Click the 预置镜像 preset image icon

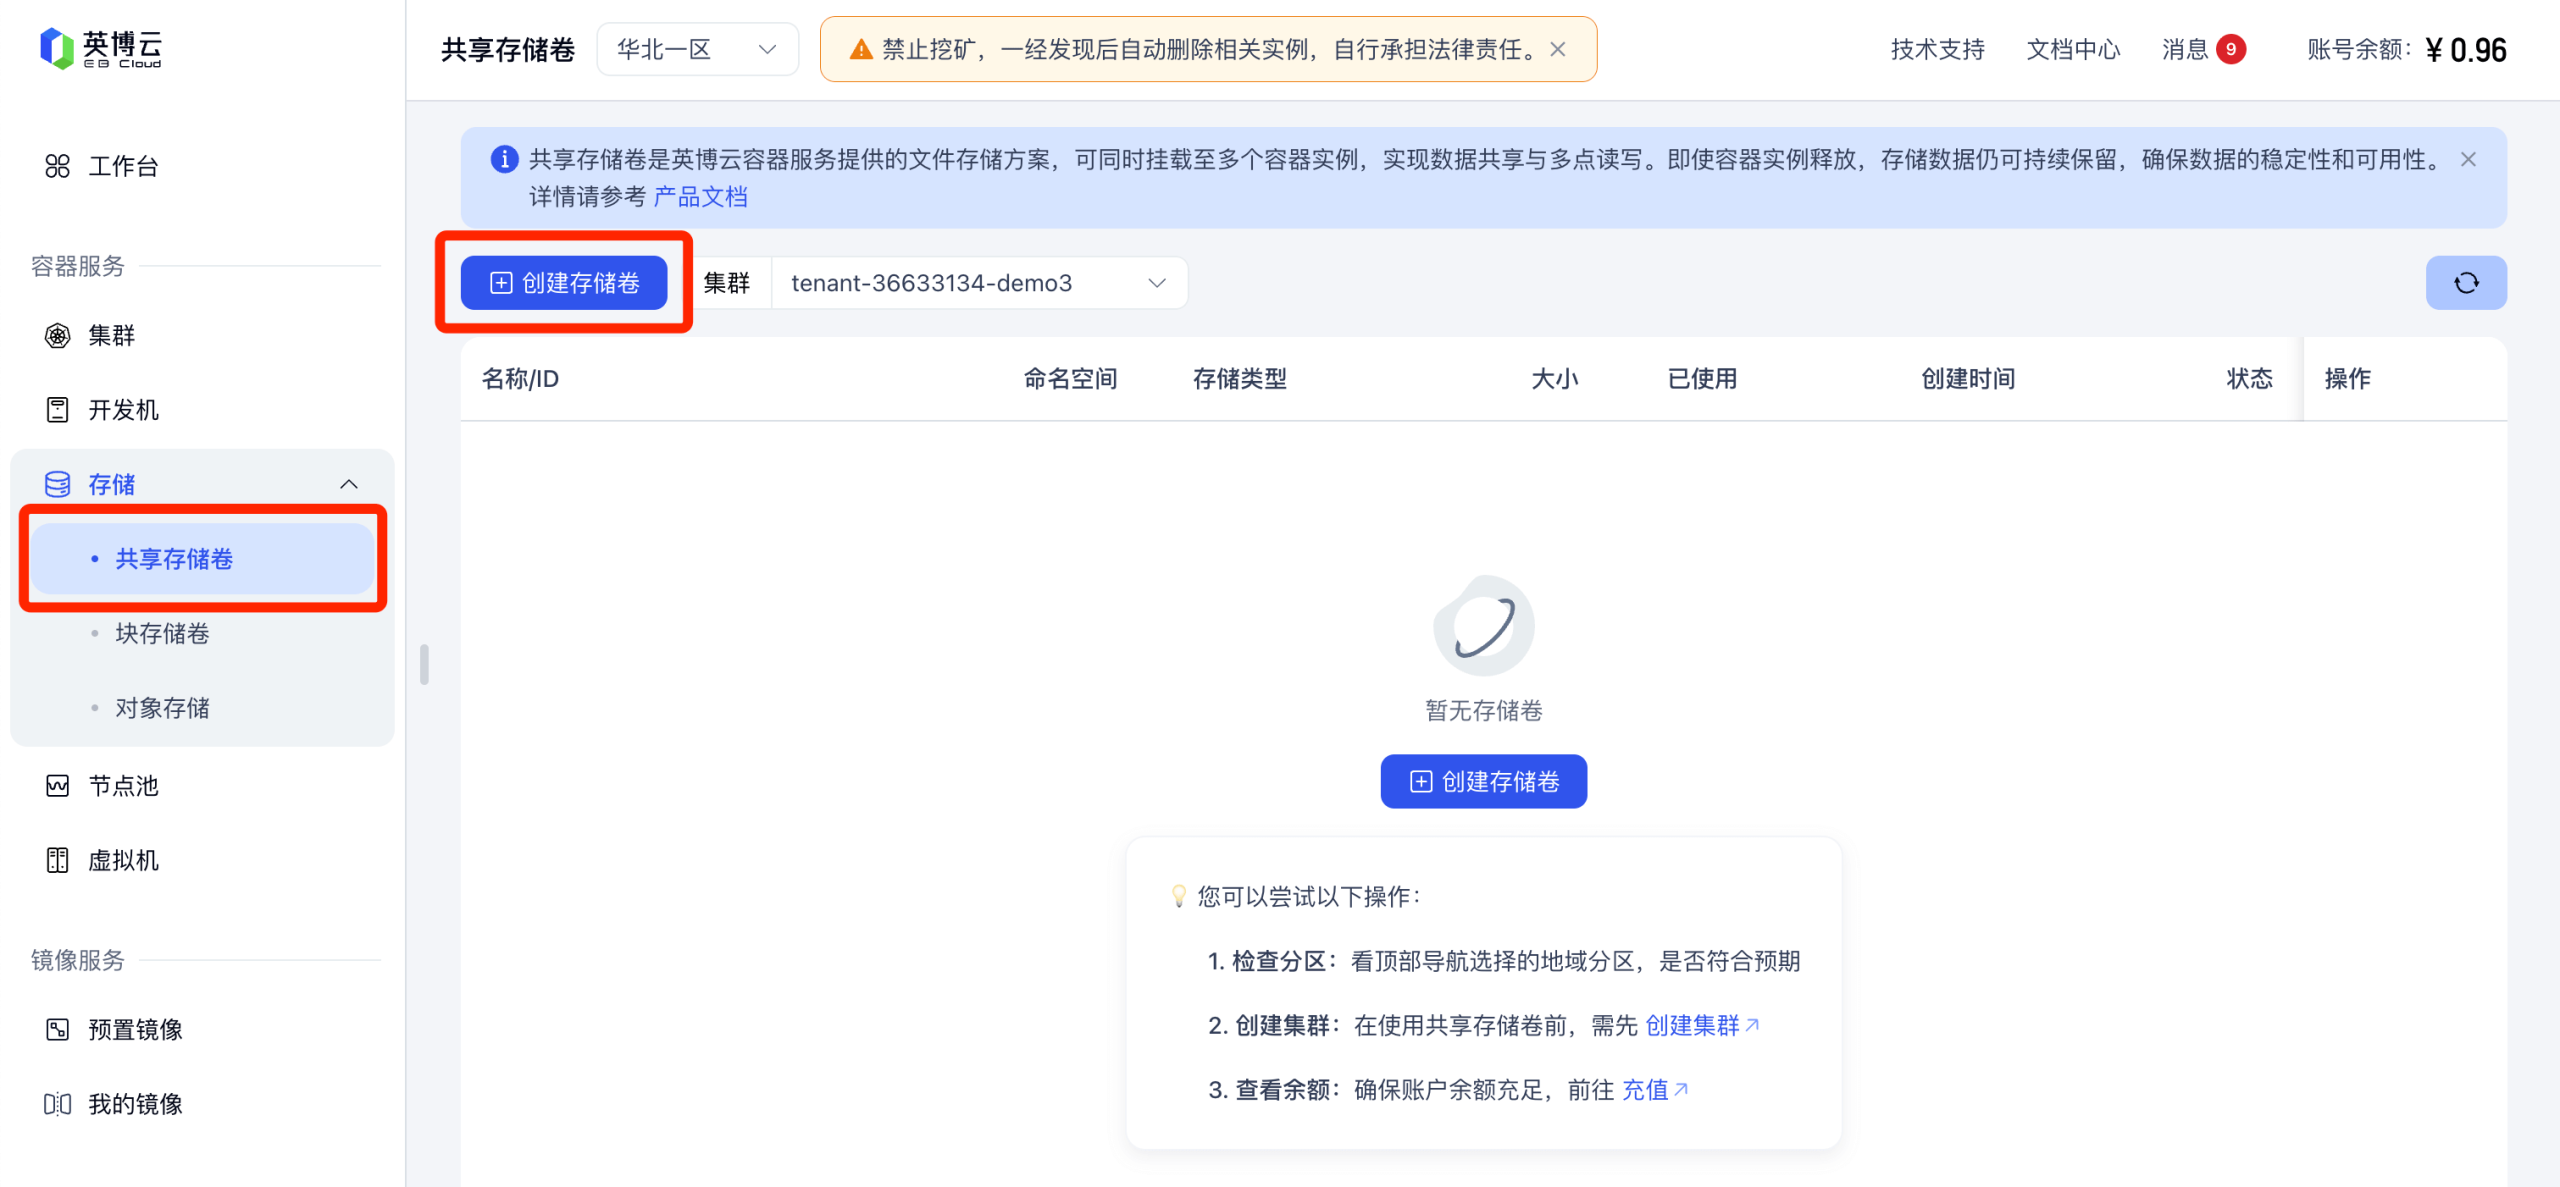57,1029
